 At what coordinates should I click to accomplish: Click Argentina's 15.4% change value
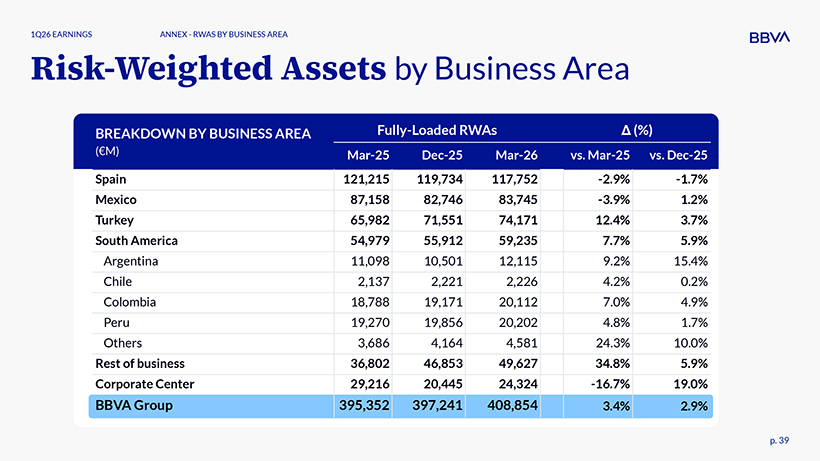(691, 261)
